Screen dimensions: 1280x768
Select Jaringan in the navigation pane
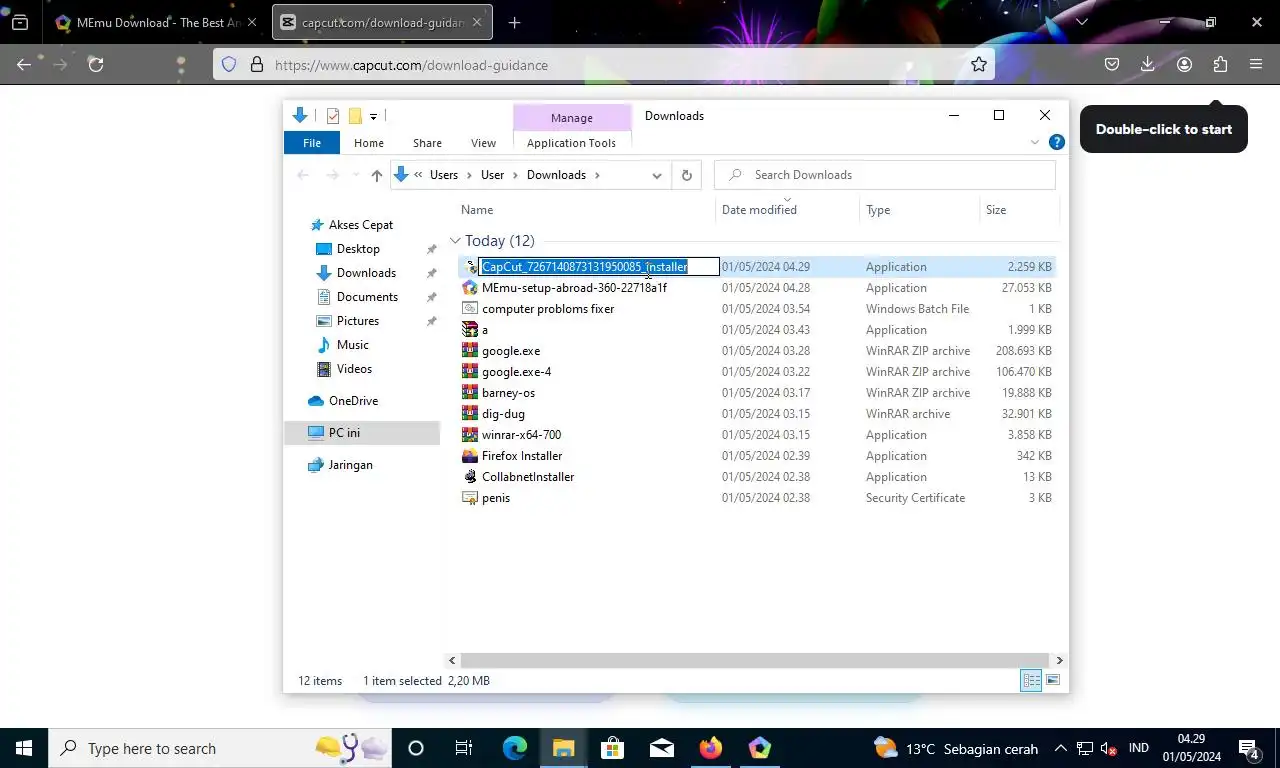(x=350, y=465)
